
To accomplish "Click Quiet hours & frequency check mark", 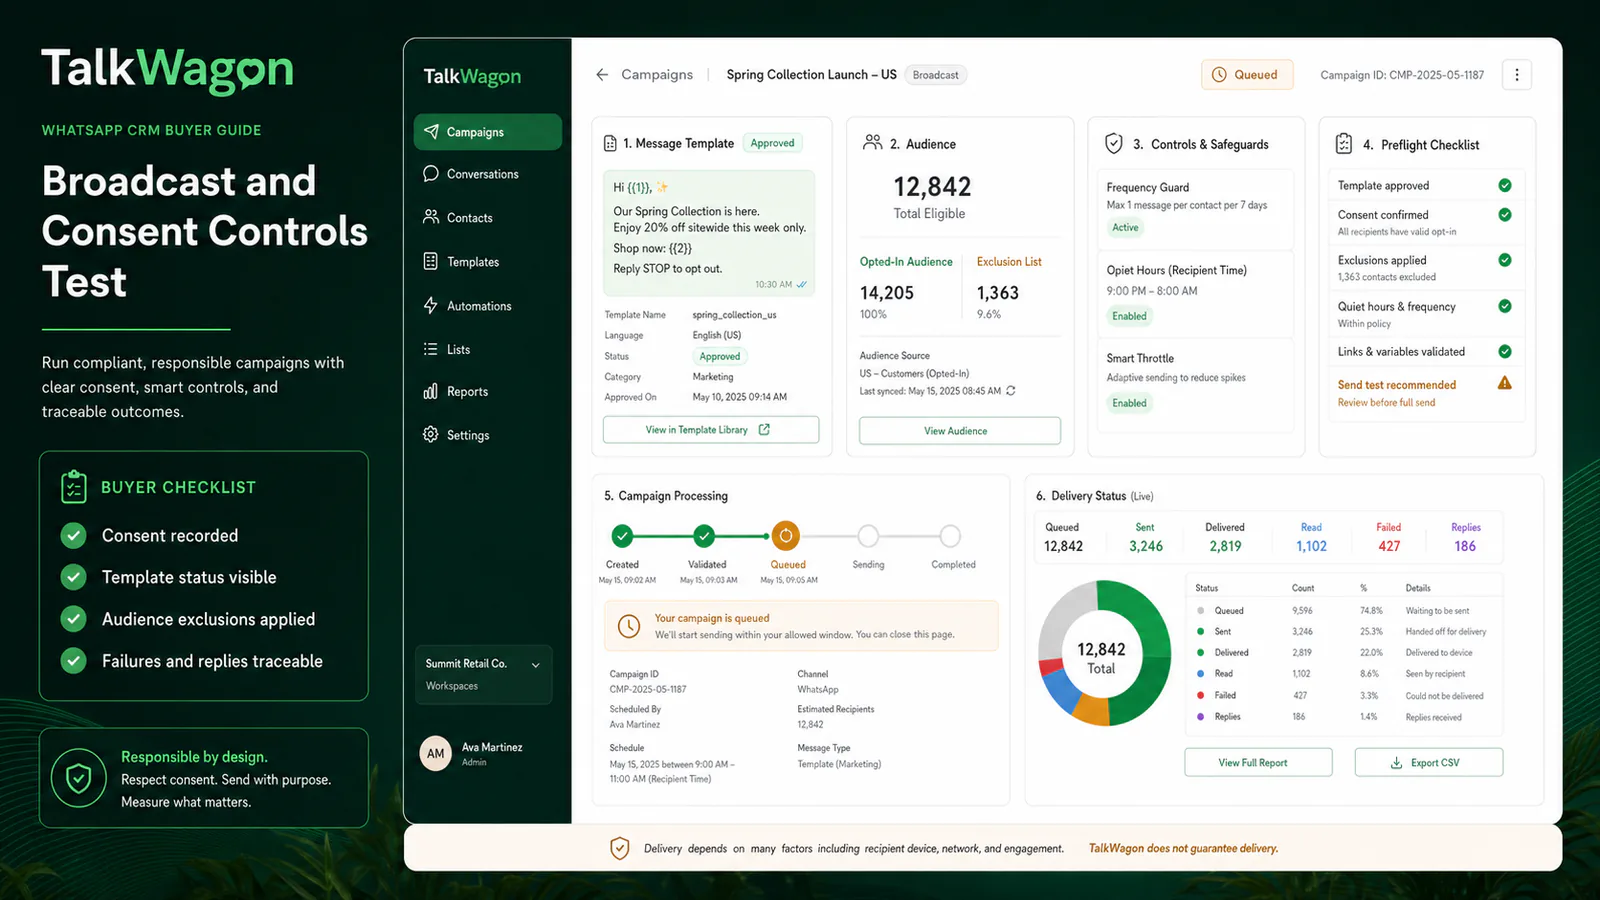I will [1505, 306].
